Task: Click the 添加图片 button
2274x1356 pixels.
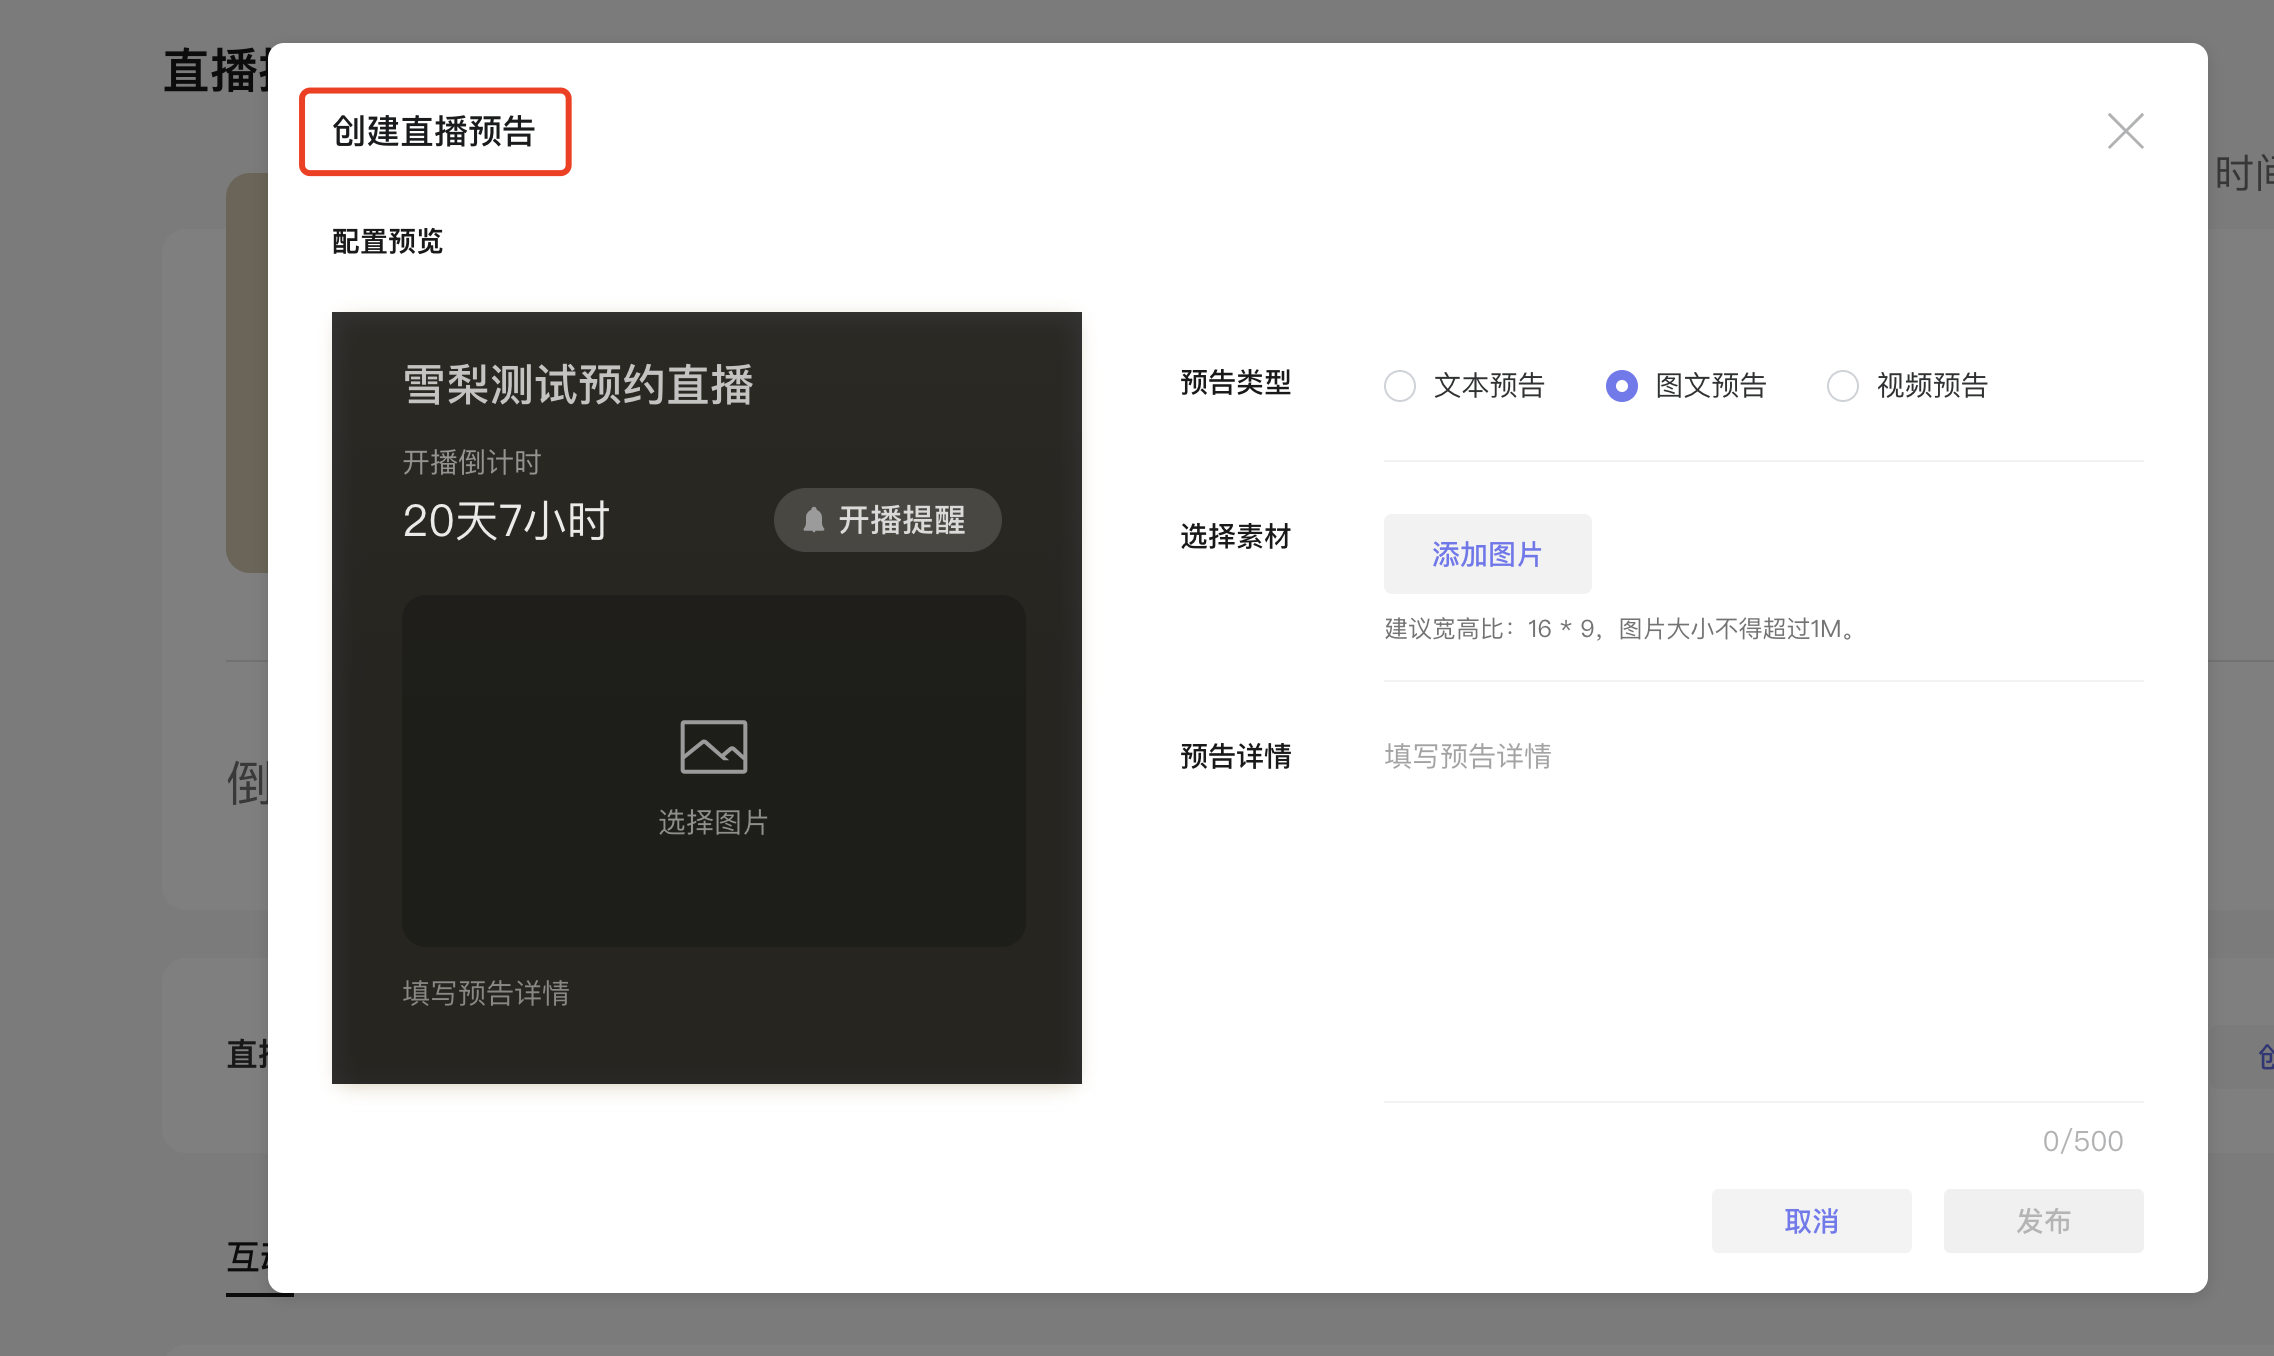Action: click(x=1487, y=554)
